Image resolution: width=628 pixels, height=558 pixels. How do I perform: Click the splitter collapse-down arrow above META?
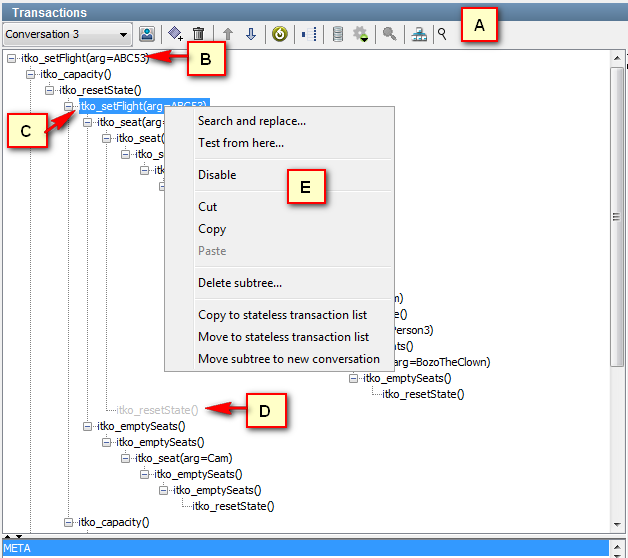coord(19,536)
